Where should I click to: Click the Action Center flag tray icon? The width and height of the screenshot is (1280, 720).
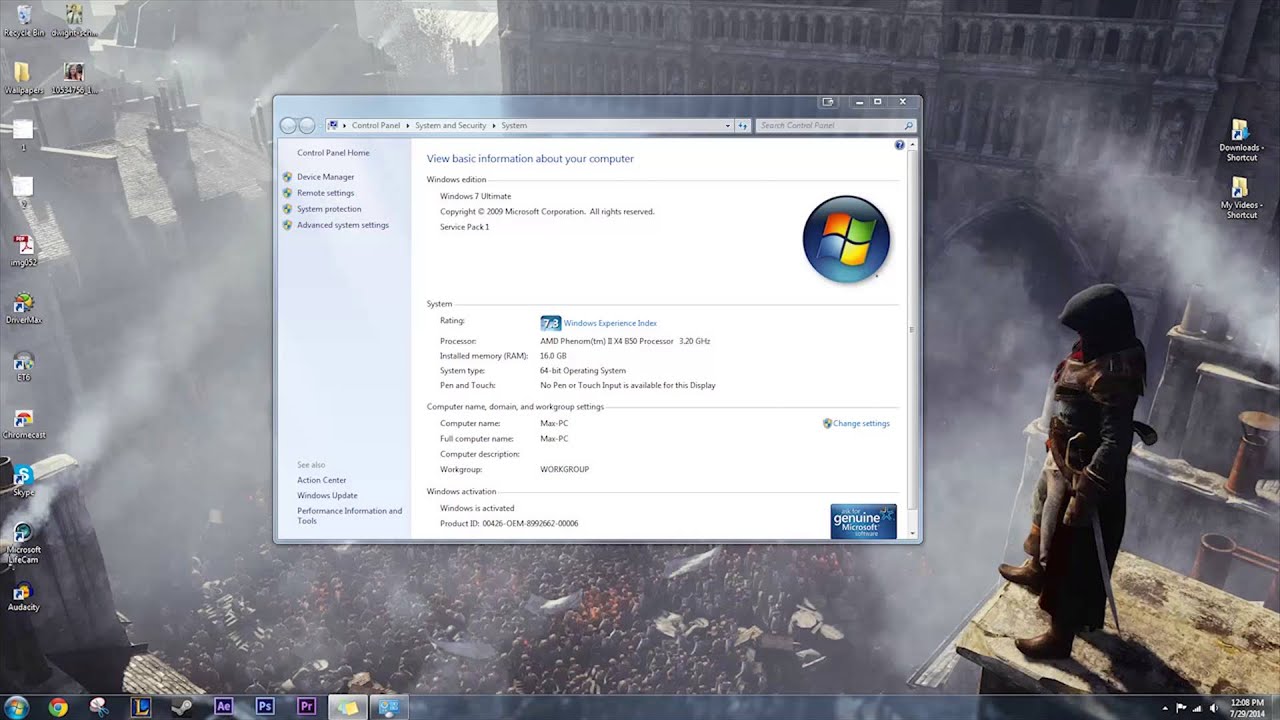coord(1181,708)
